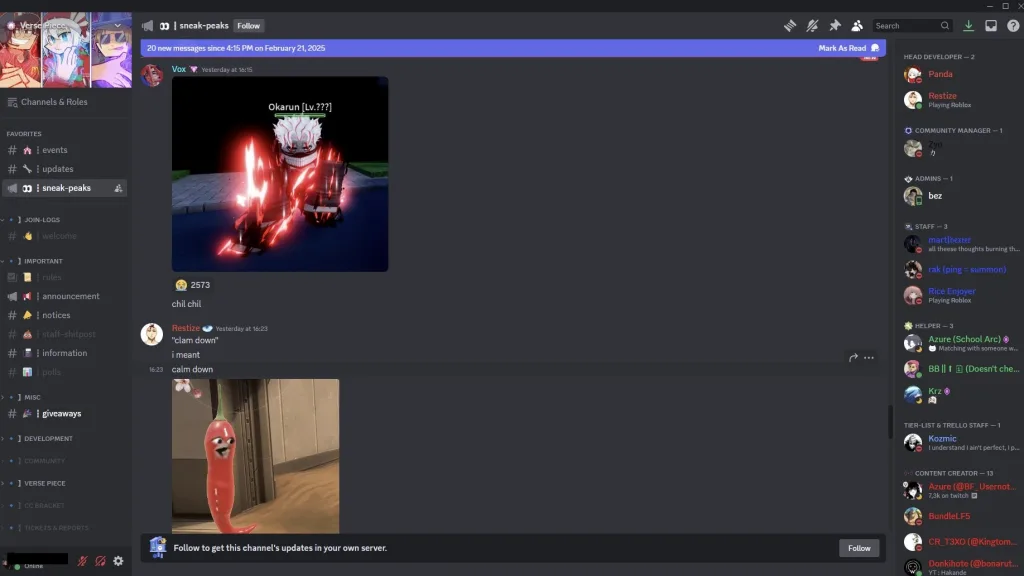The height and width of the screenshot is (576, 1024).
Task: Open CR_T3XO member profile
Action: (x=959, y=541)
